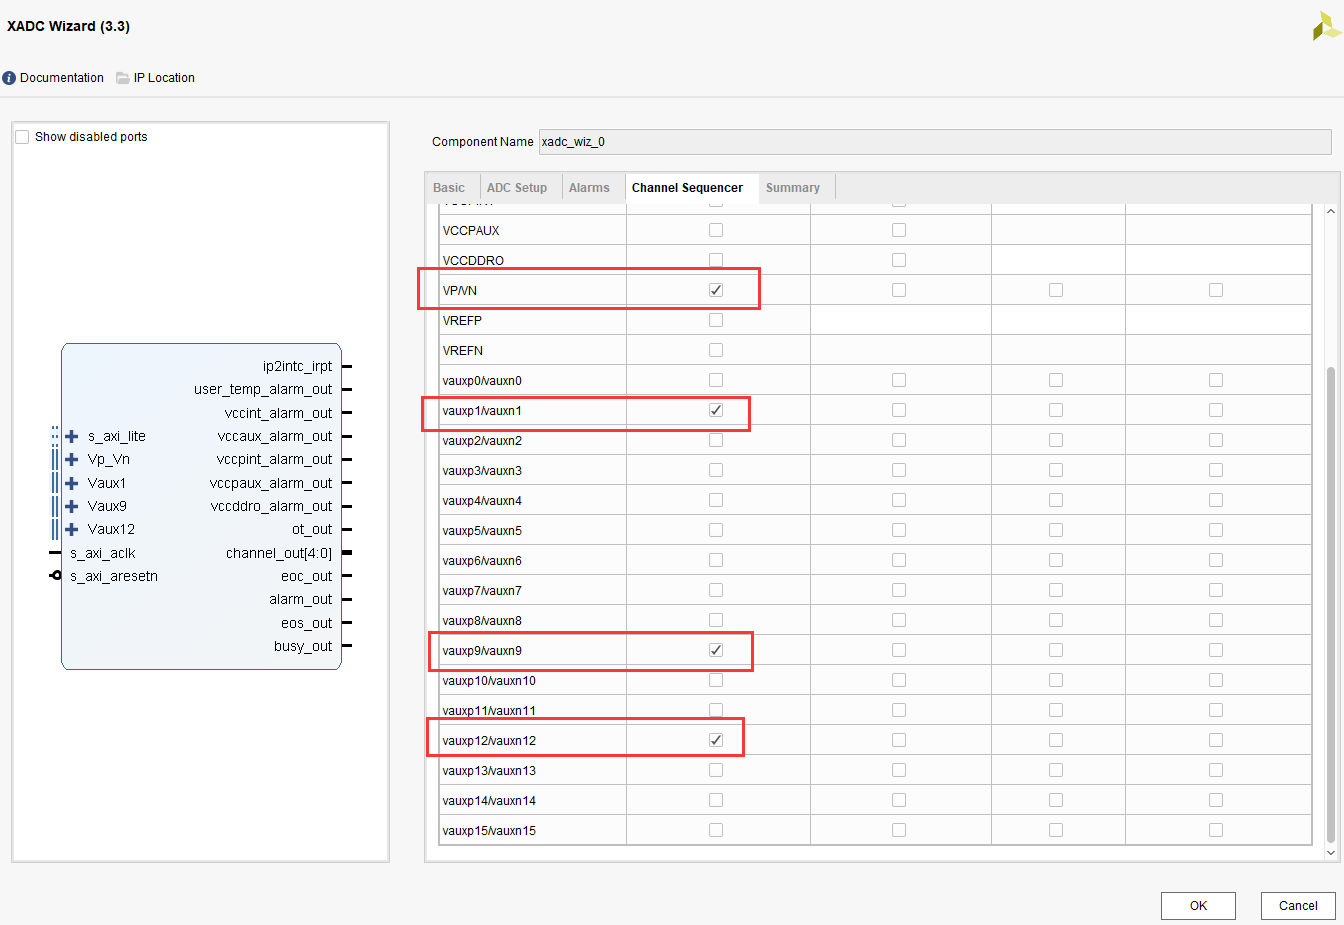Enable Show disabled ports checkbox
The width and height of the screenshot is (1344, 925).
[x=22, y=137]
